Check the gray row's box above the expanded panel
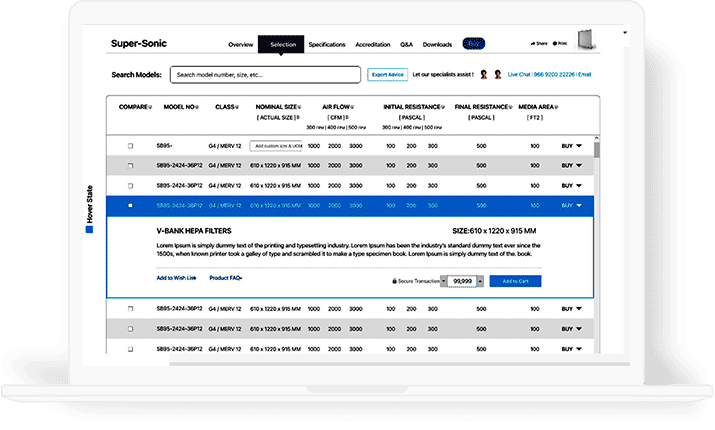Screen dimensions: 715x430 tap(130, 166)
